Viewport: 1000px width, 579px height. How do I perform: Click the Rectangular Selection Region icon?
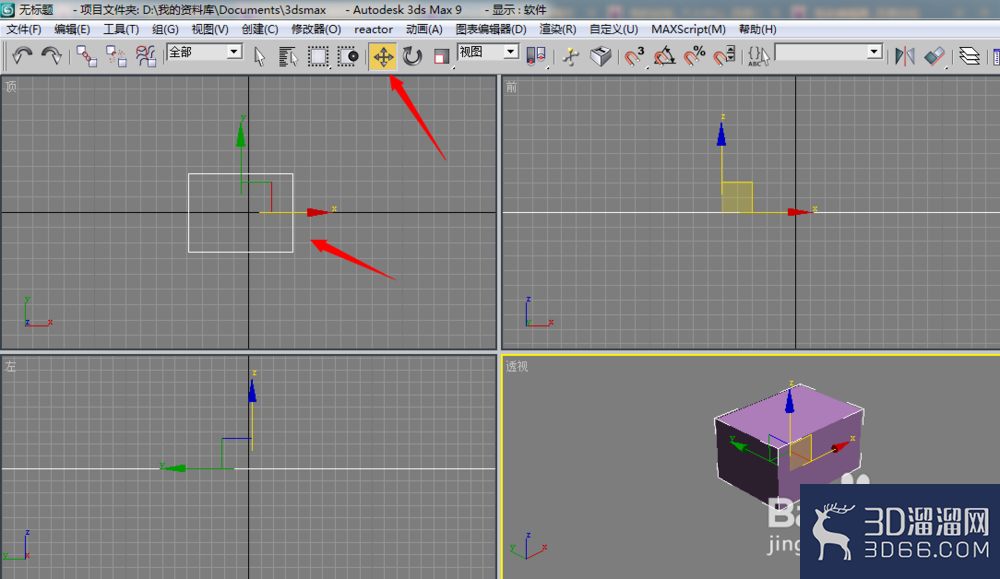318,56
